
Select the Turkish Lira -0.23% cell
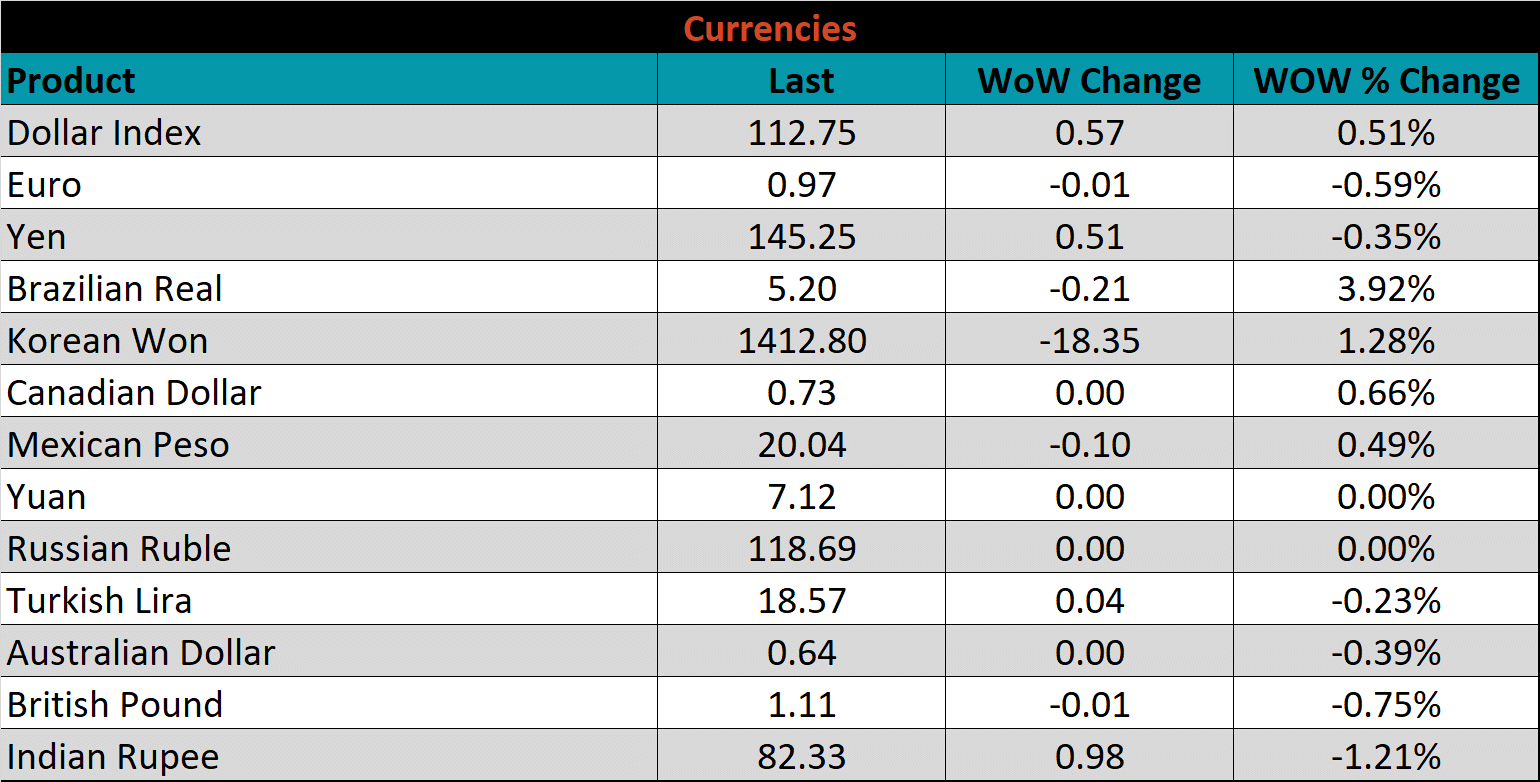(1386, 600)
